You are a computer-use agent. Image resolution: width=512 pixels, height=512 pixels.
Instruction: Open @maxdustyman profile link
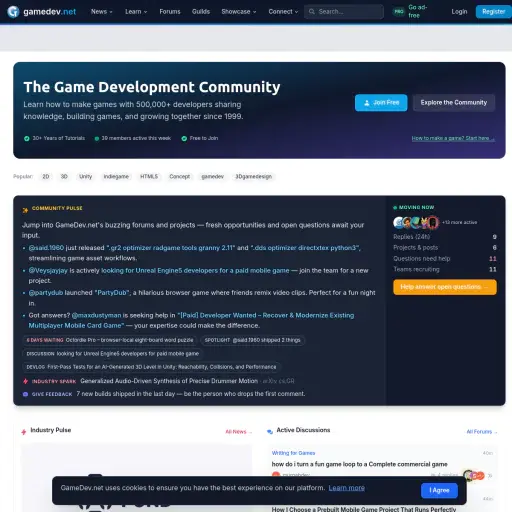click(96, 315)
